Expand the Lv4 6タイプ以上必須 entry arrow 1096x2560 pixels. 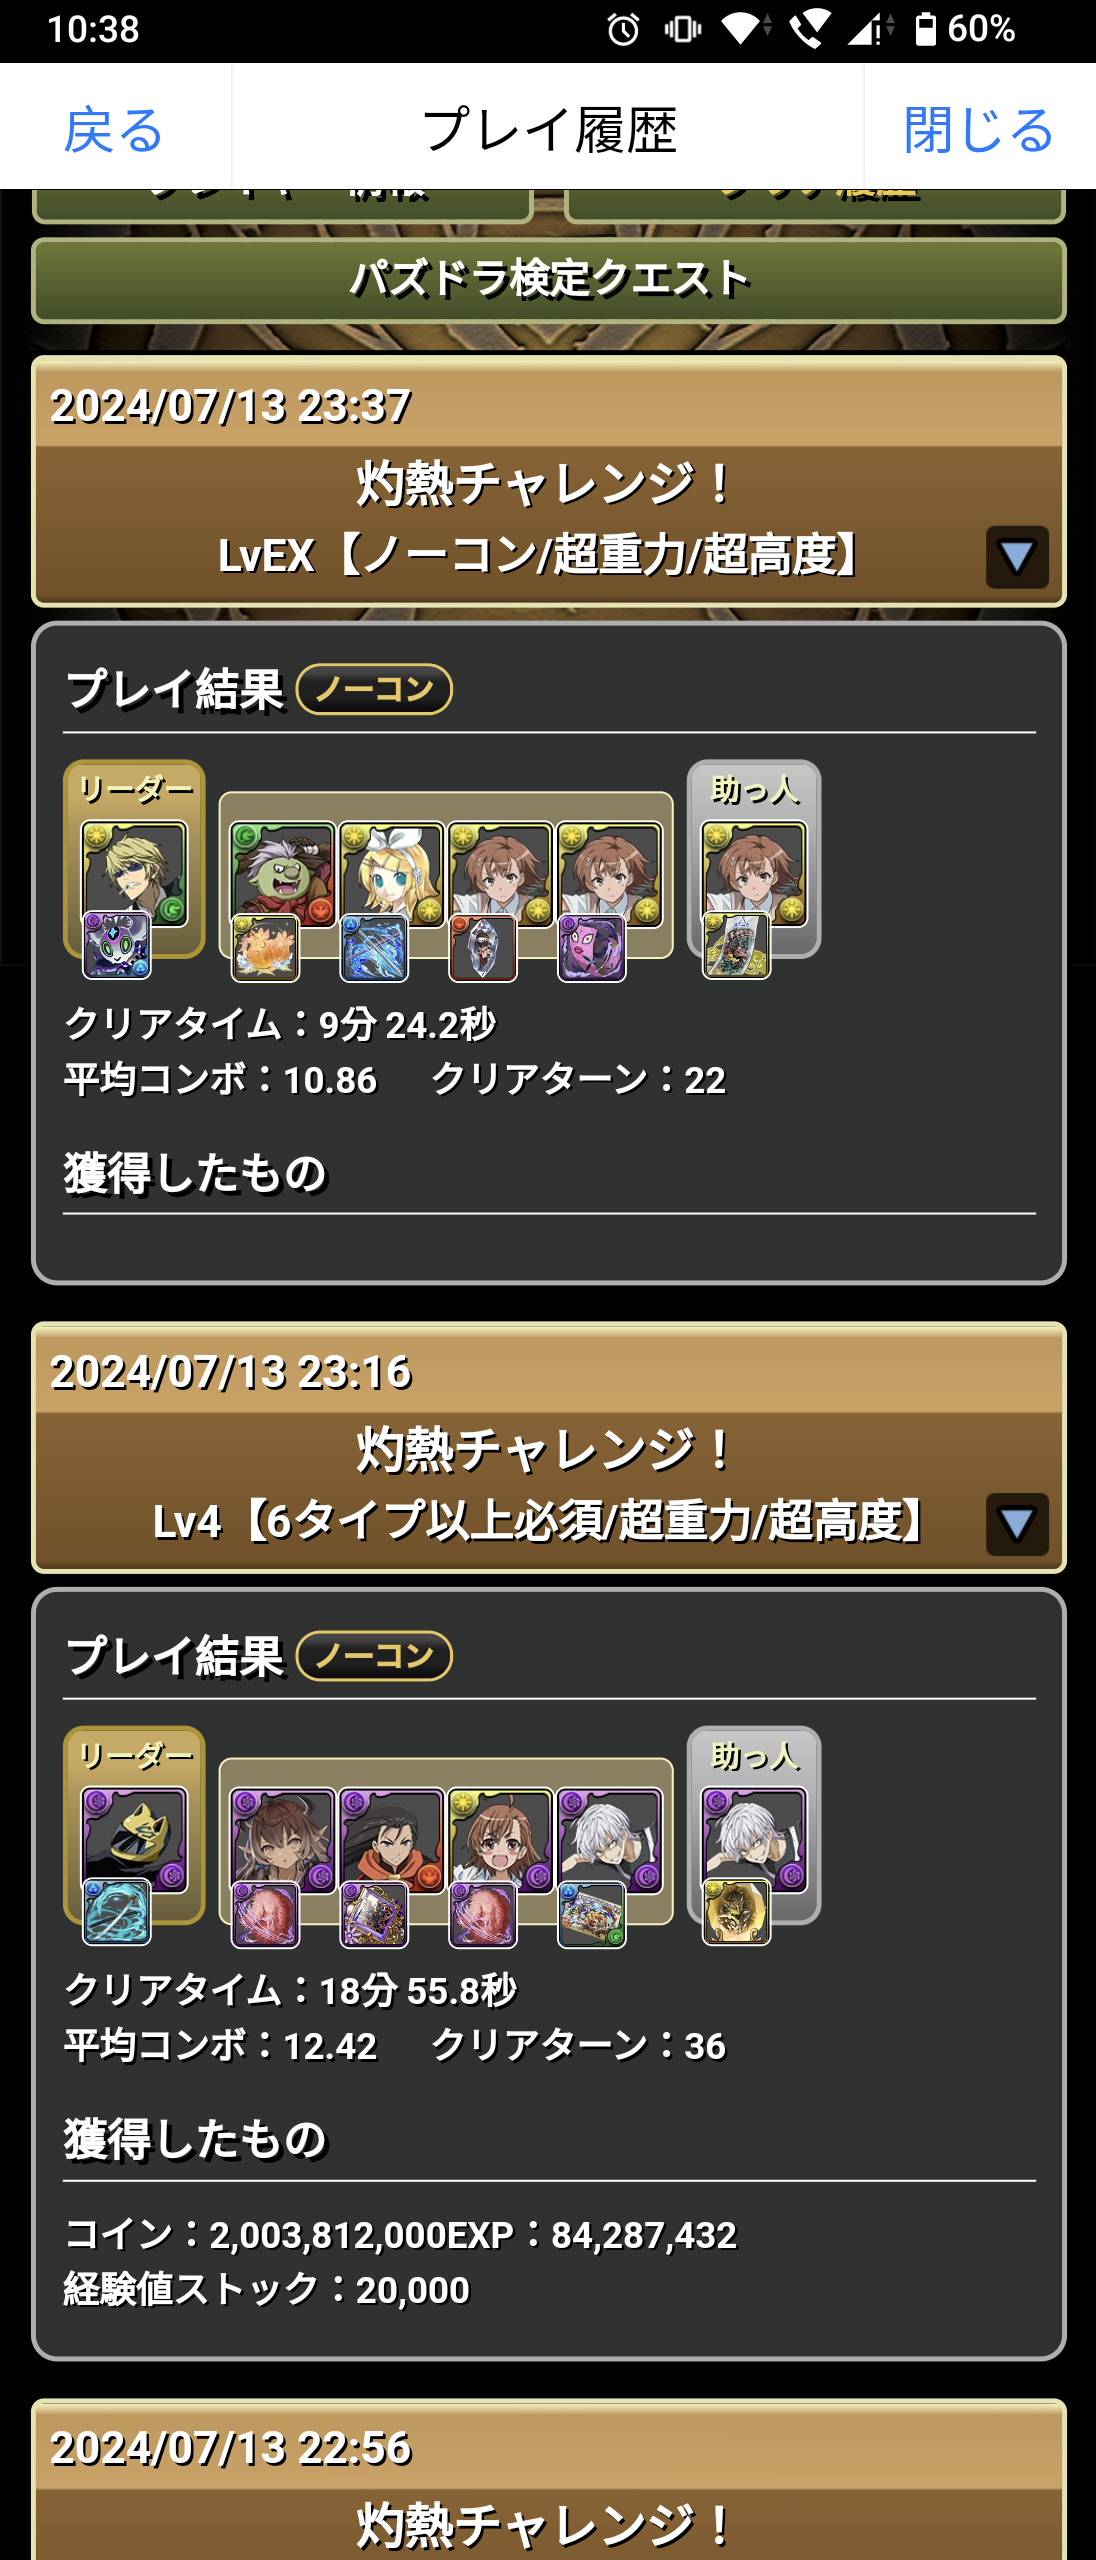point(1017,1524)
